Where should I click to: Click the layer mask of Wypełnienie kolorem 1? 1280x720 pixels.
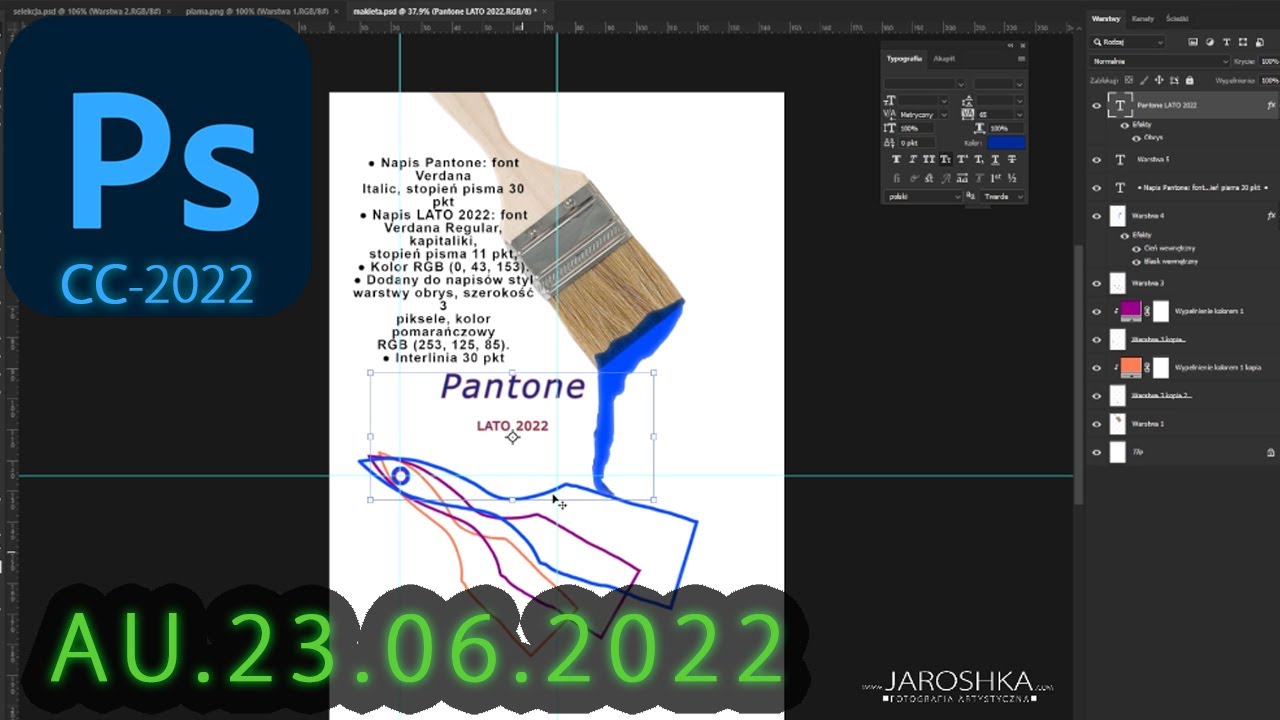point(1161,311)
